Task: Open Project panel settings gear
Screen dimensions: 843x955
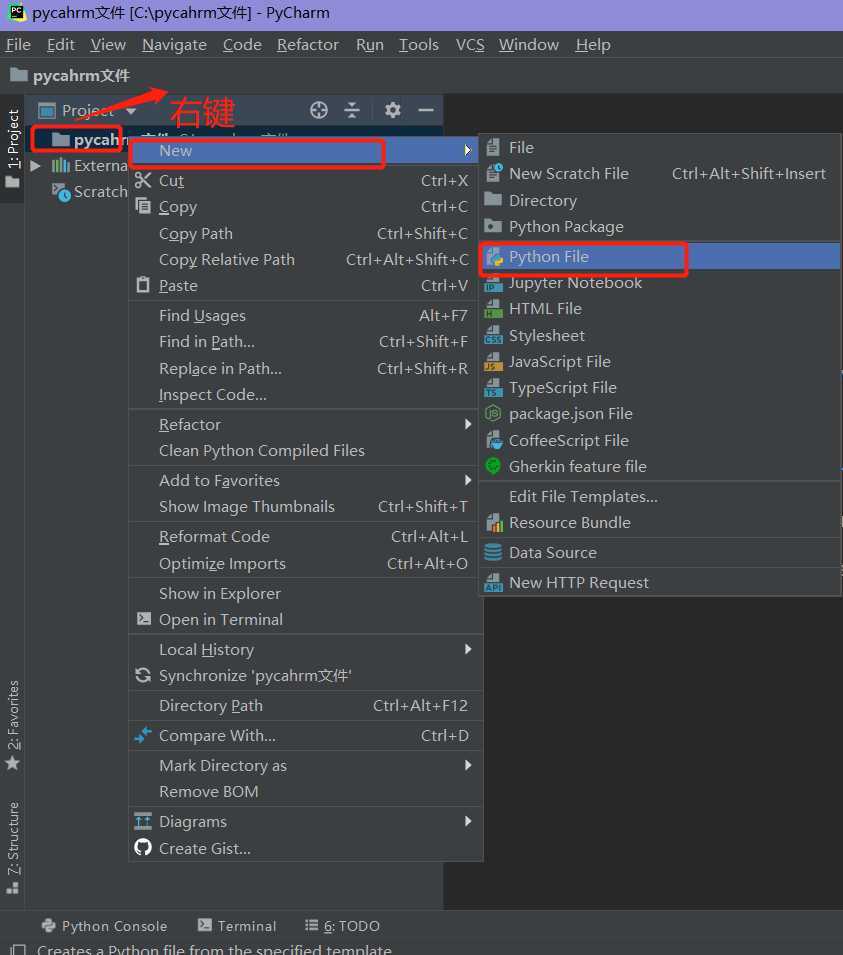Action: (393, 110)
